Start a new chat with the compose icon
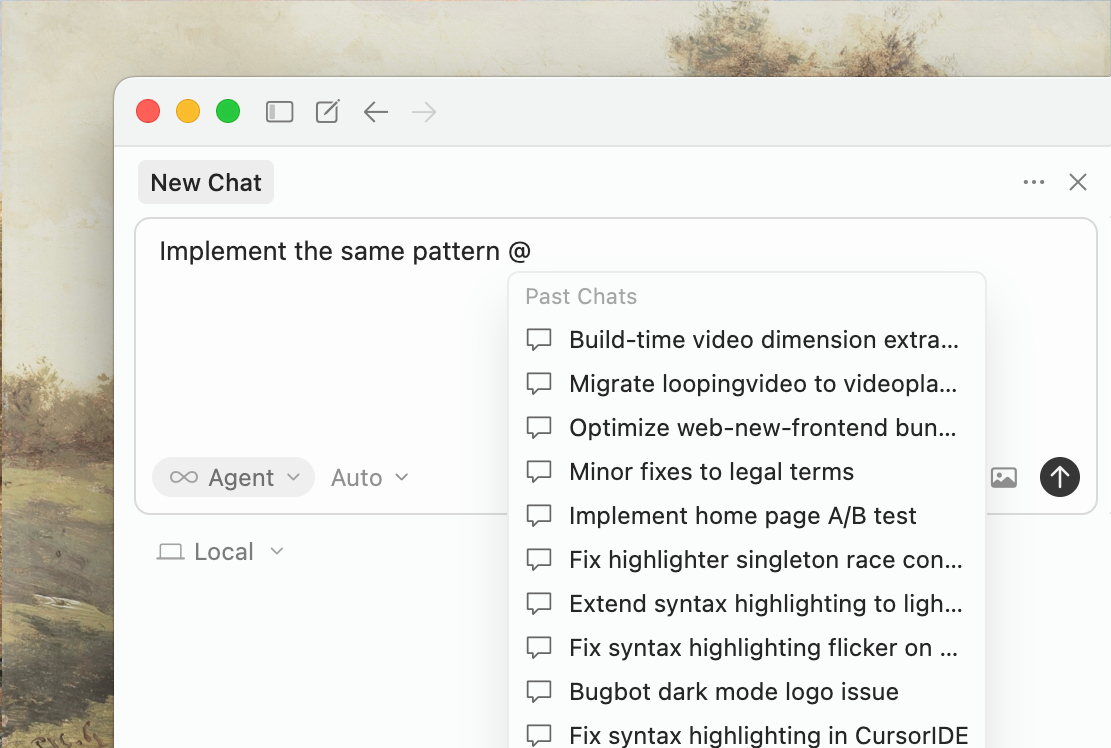 (x=326, y=111)
